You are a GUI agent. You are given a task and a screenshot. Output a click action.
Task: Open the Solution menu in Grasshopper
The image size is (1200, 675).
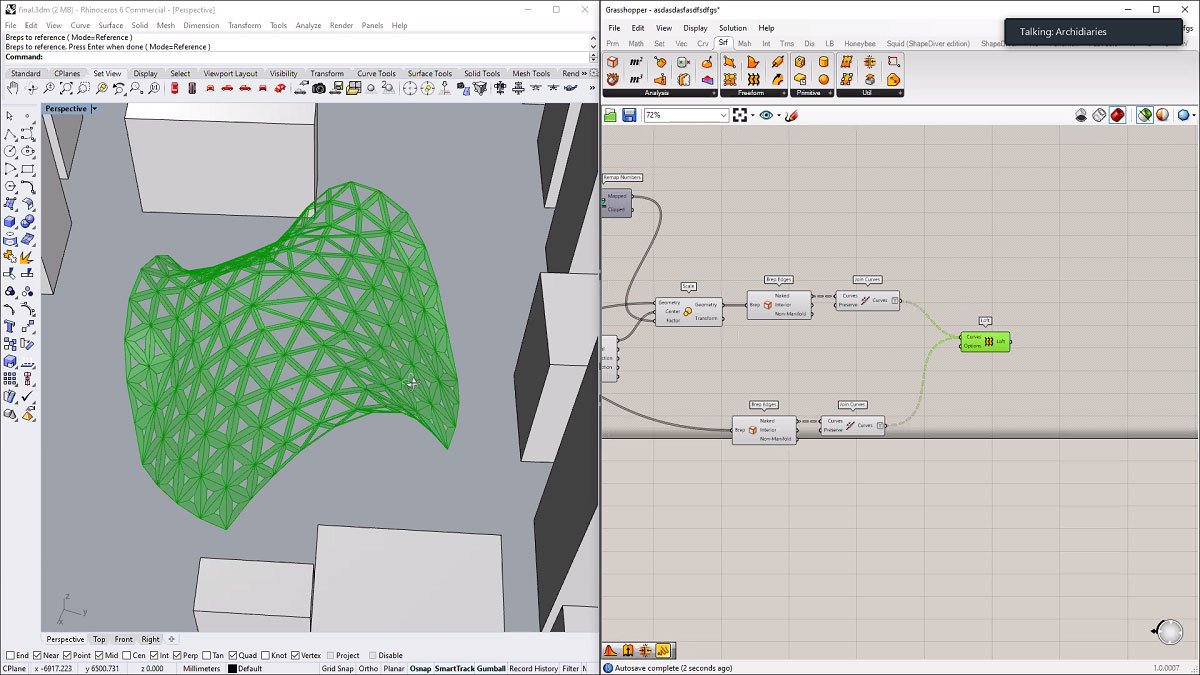pos(732,28)
